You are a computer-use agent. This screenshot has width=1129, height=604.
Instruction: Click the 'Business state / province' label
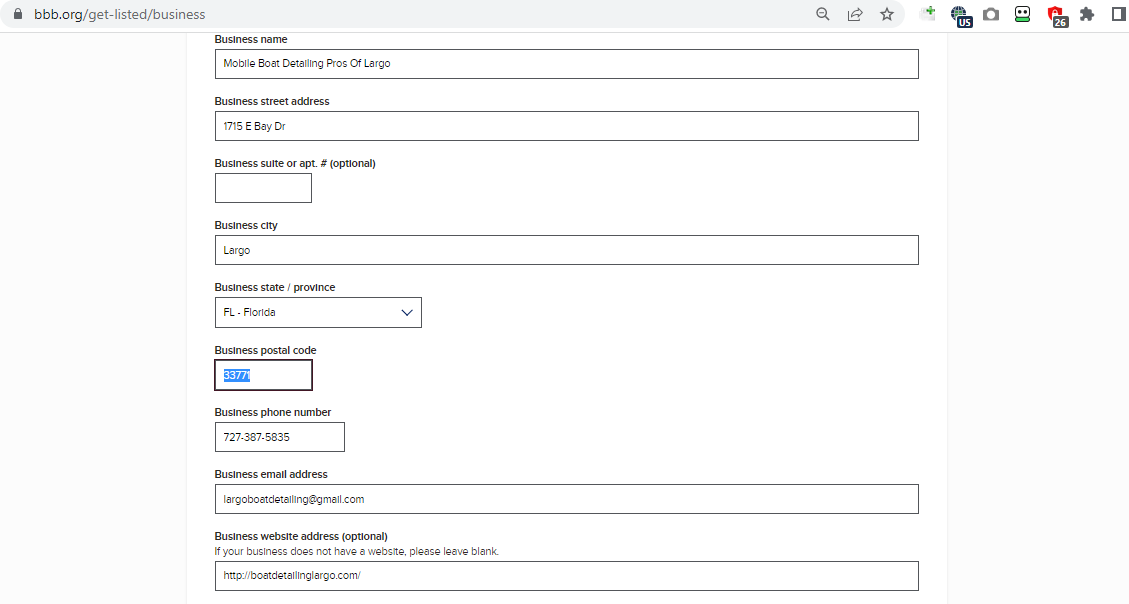click(275, 287)
